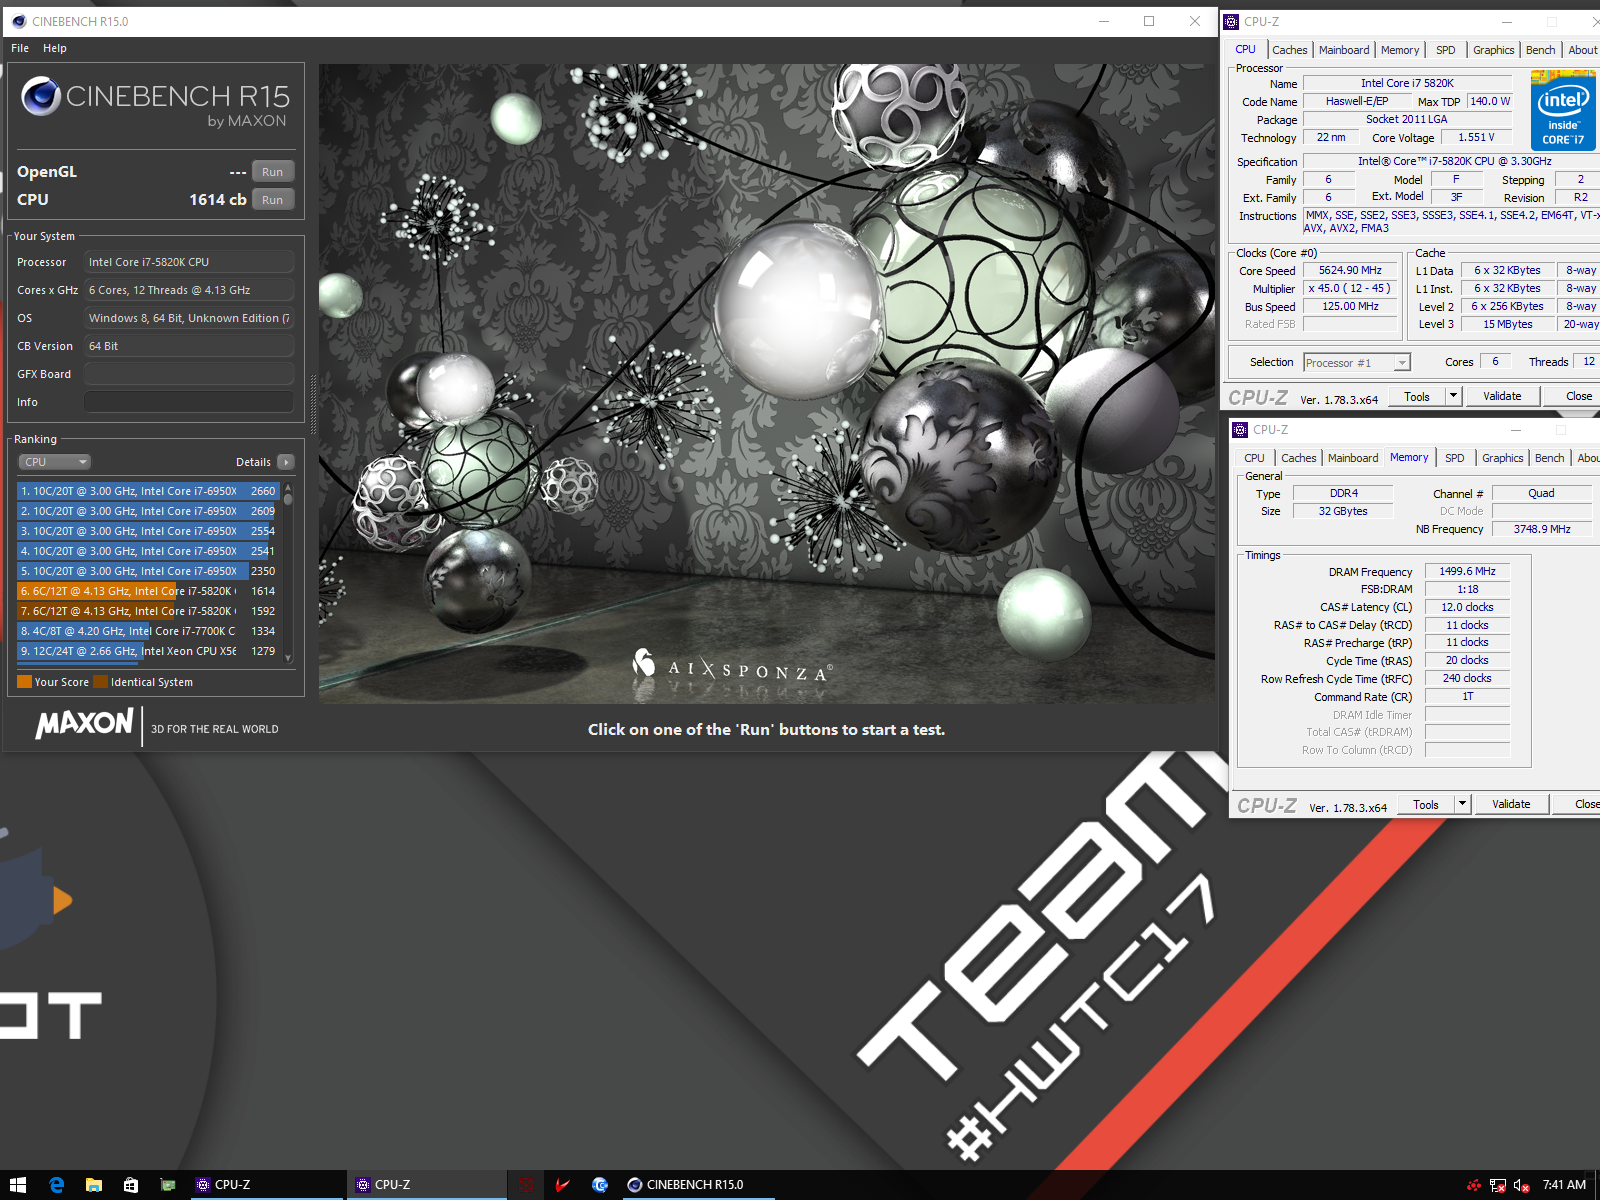Click Tools button in the CPU-Z CPU window
Screen dimensions: 1600x1200
[1416, 396]
